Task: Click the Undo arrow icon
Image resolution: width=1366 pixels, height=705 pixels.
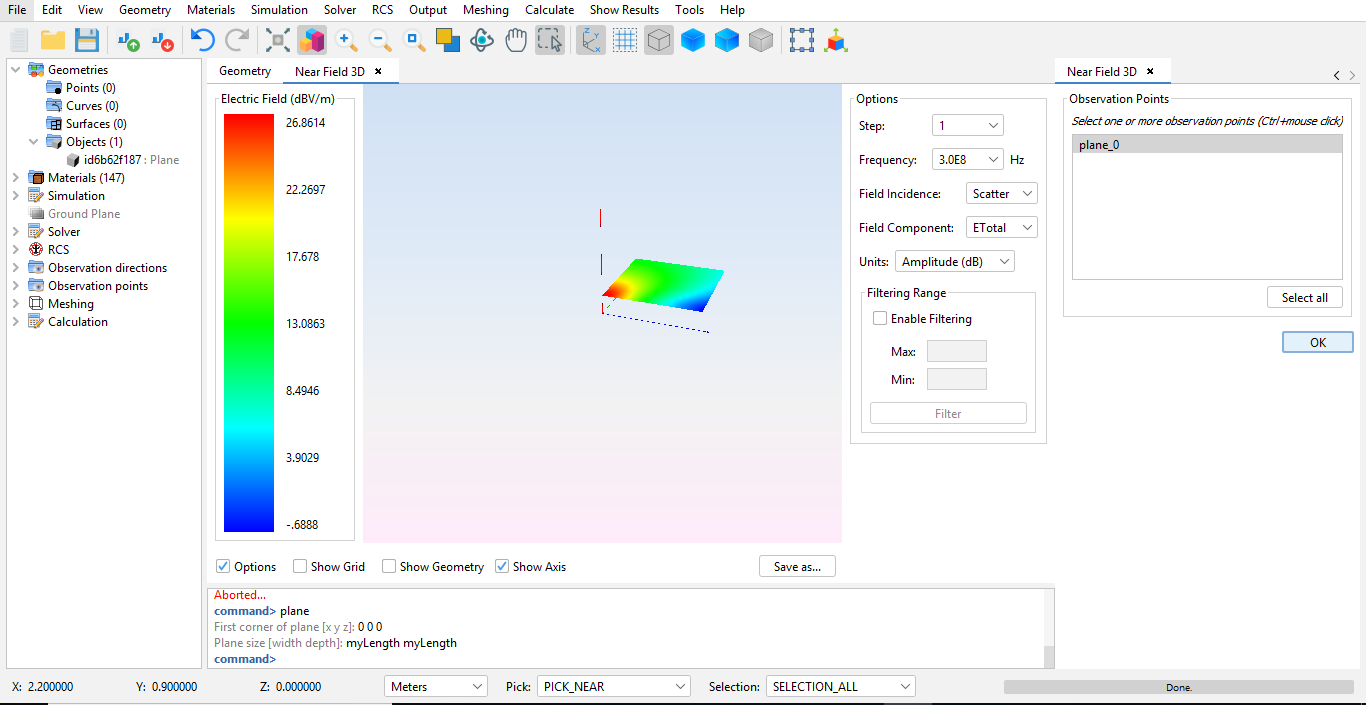Action: [203, 40]
